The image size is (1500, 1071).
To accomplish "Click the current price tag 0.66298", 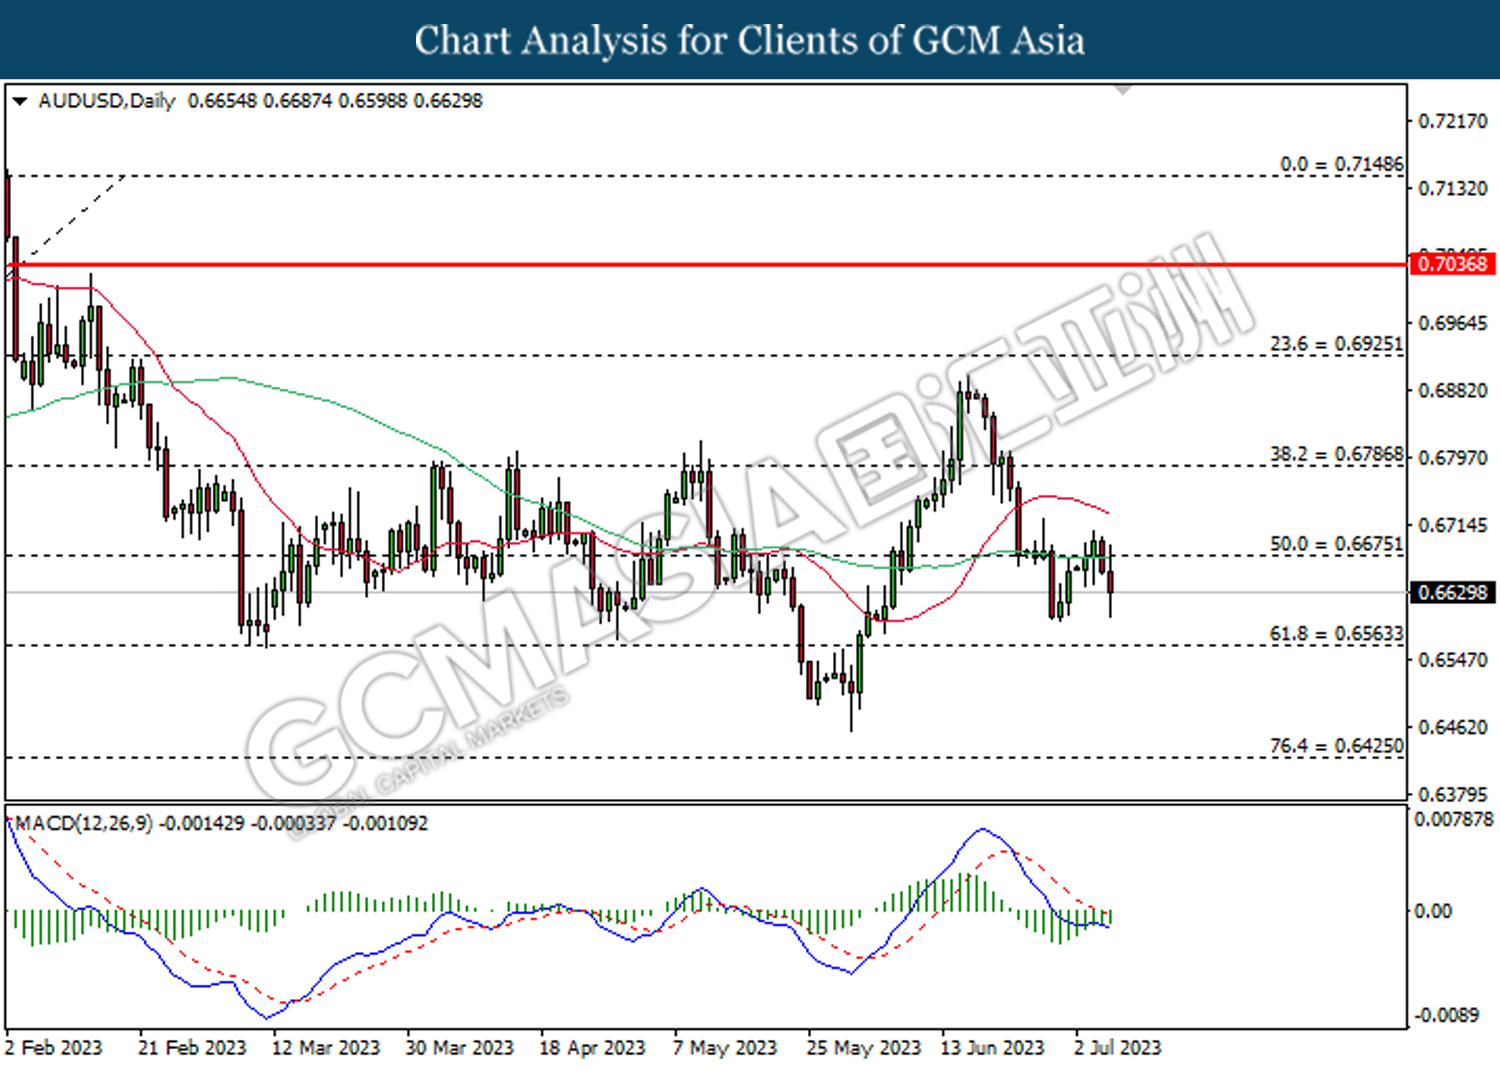I will pyautogui.click(x=1453, y=592).
